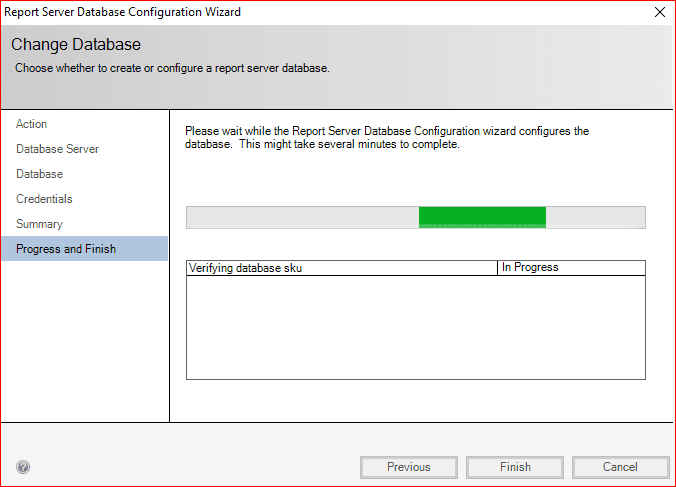Click the Progress and Finish step
The image size is (676, 487).
click(x=66, y=249)
